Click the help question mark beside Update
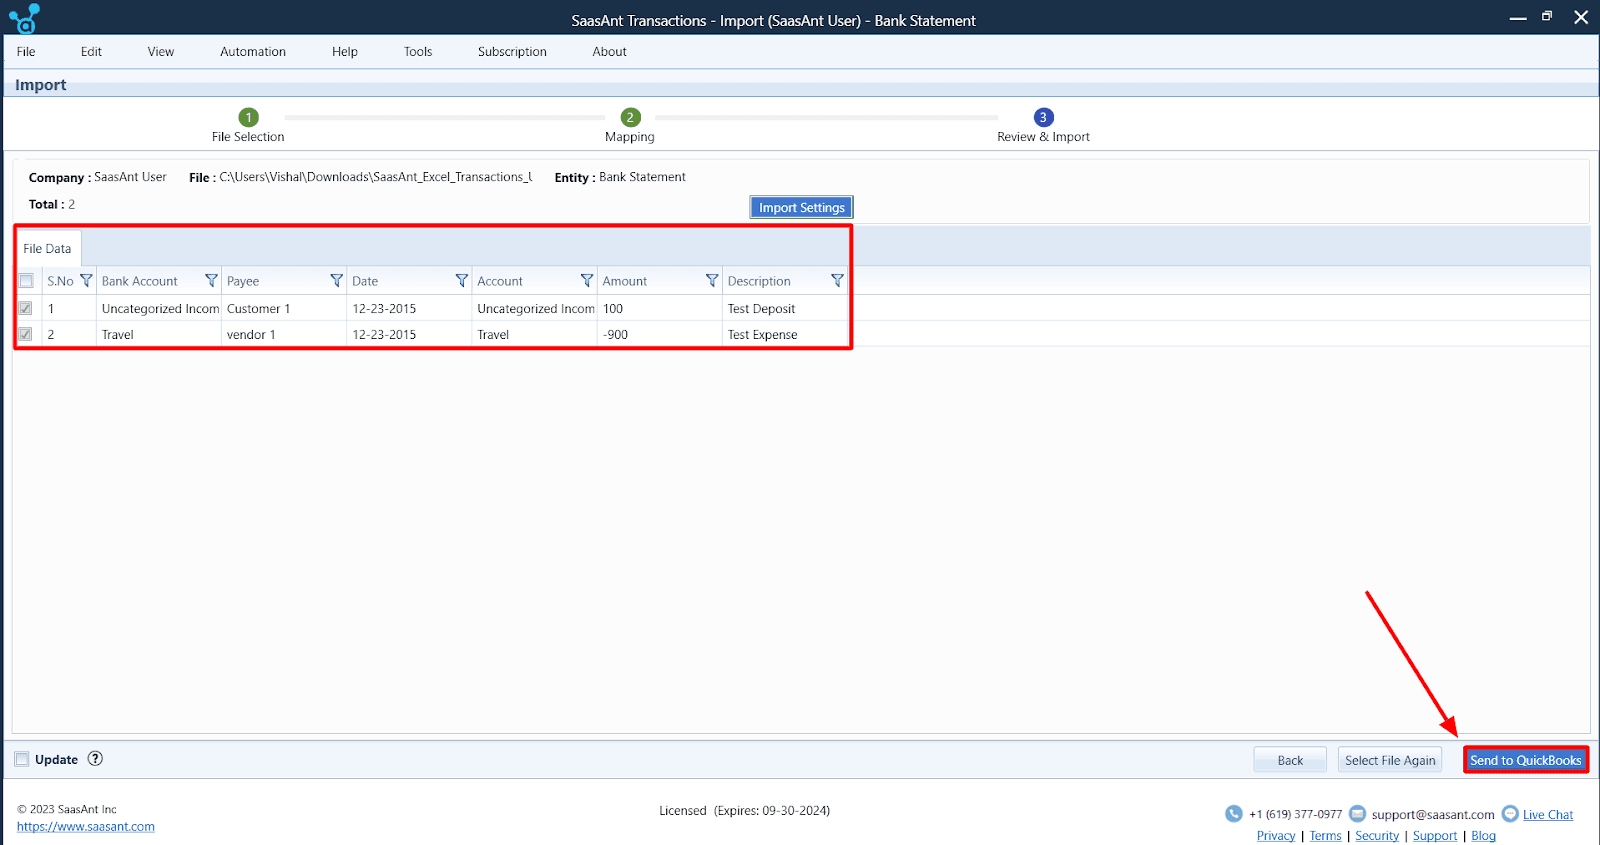Image resolution: width=1600 pixels, height=845 pixels. [x=95, y=759]
